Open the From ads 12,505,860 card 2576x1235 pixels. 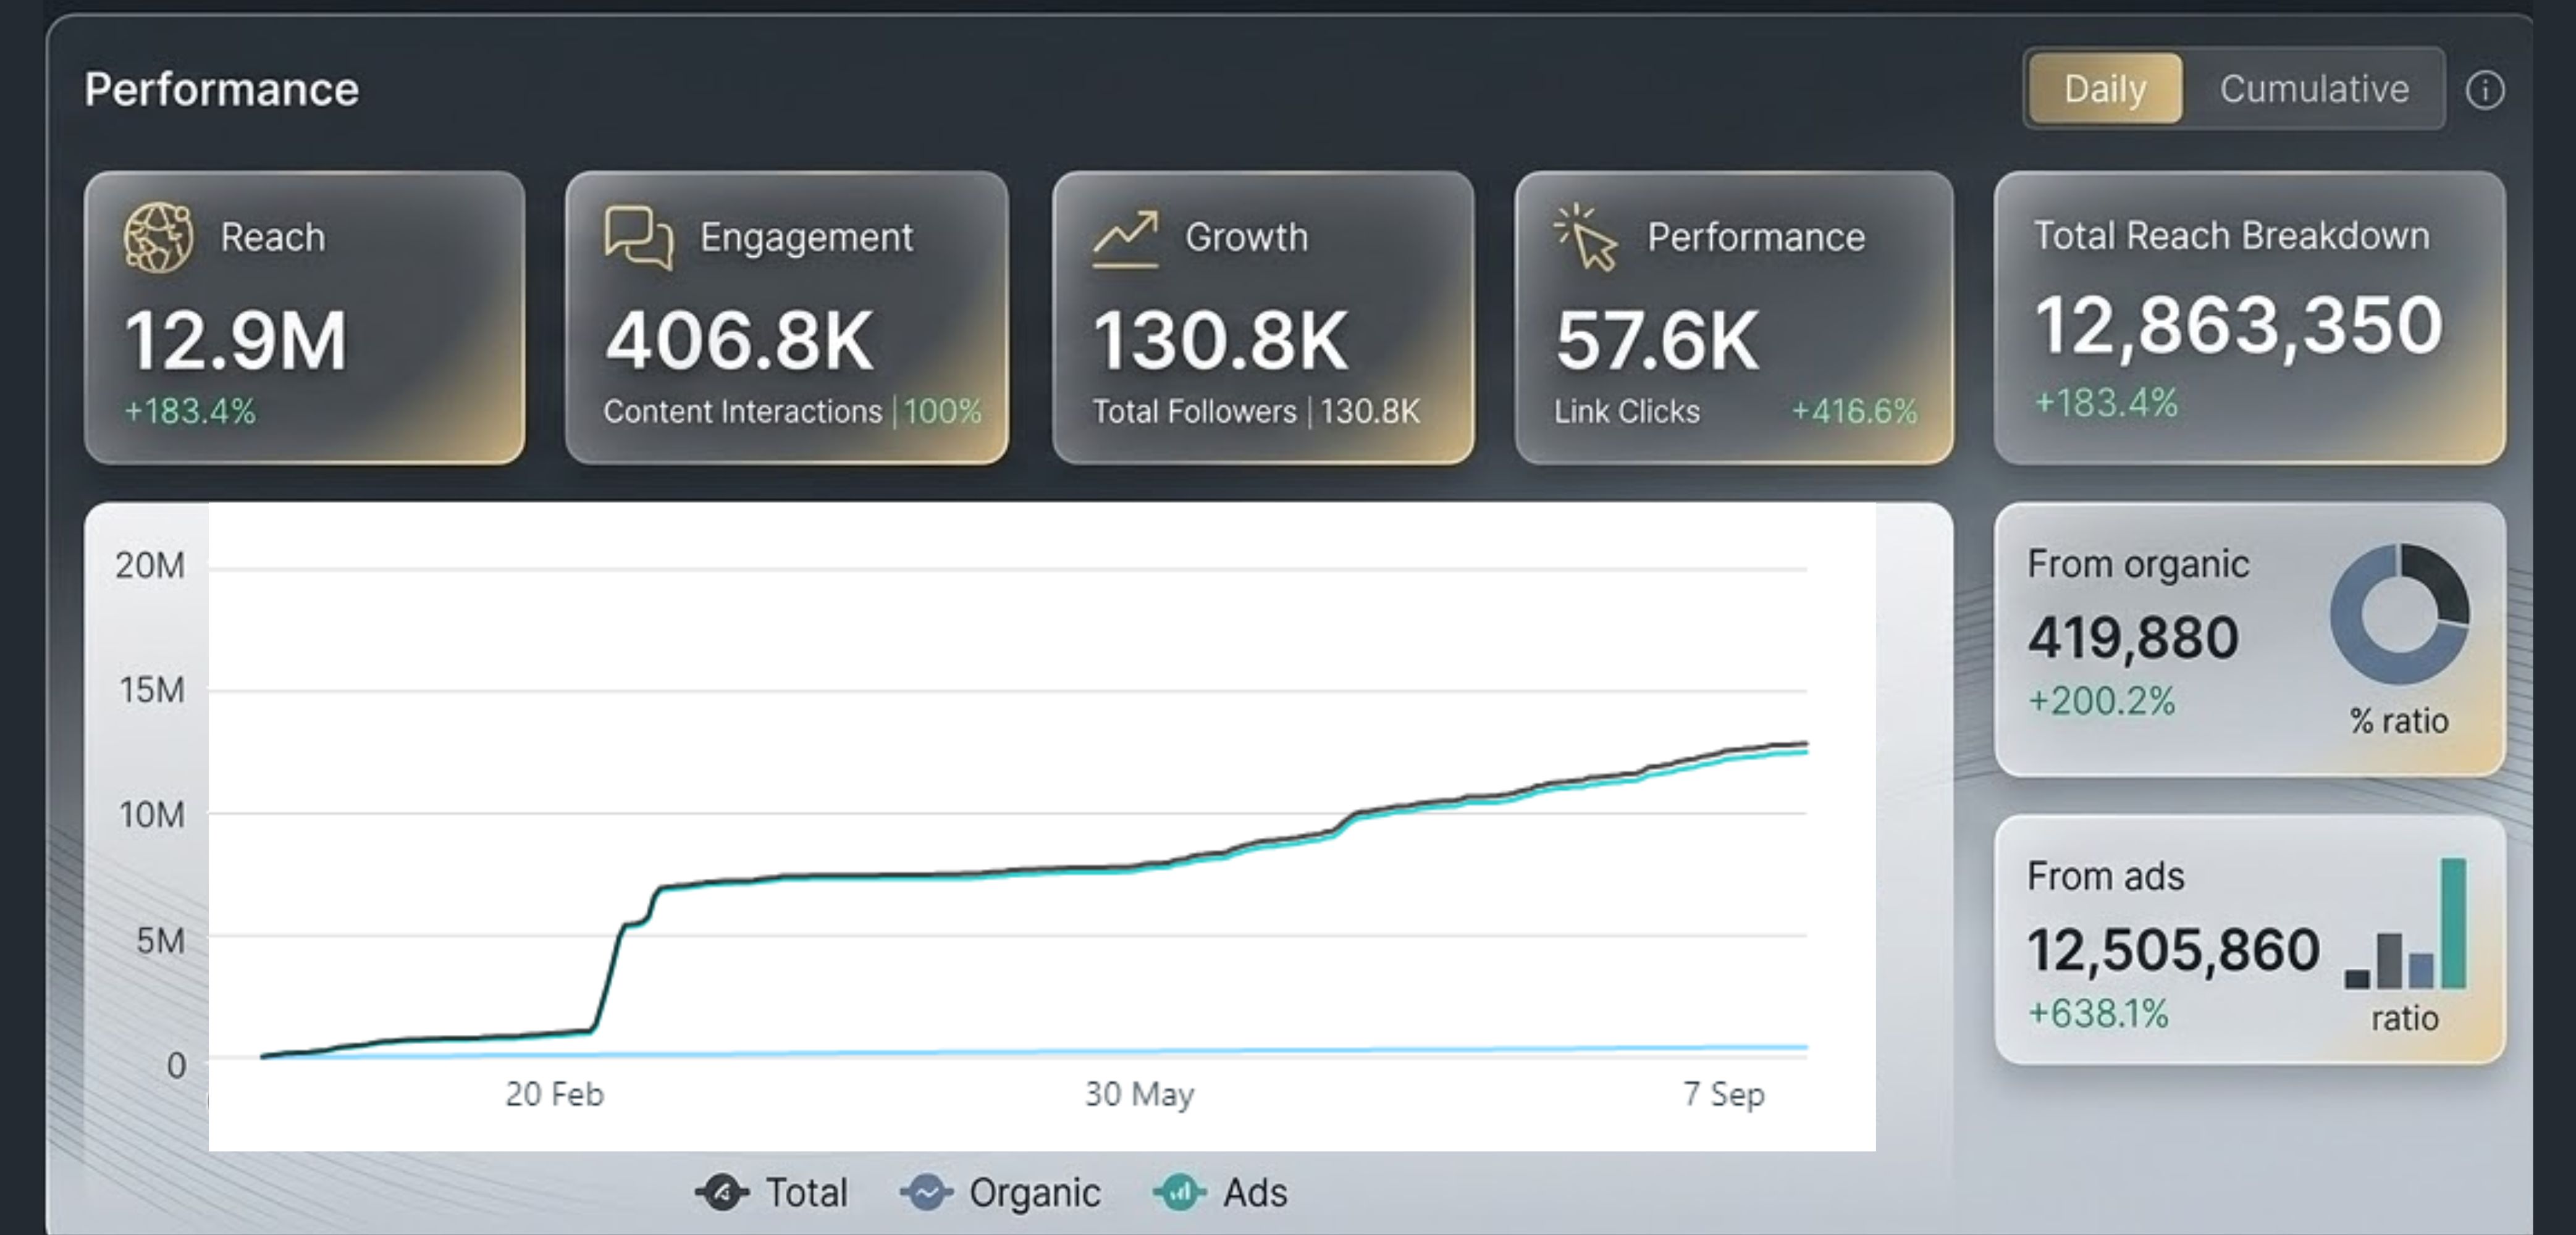tap(2250, 940)
